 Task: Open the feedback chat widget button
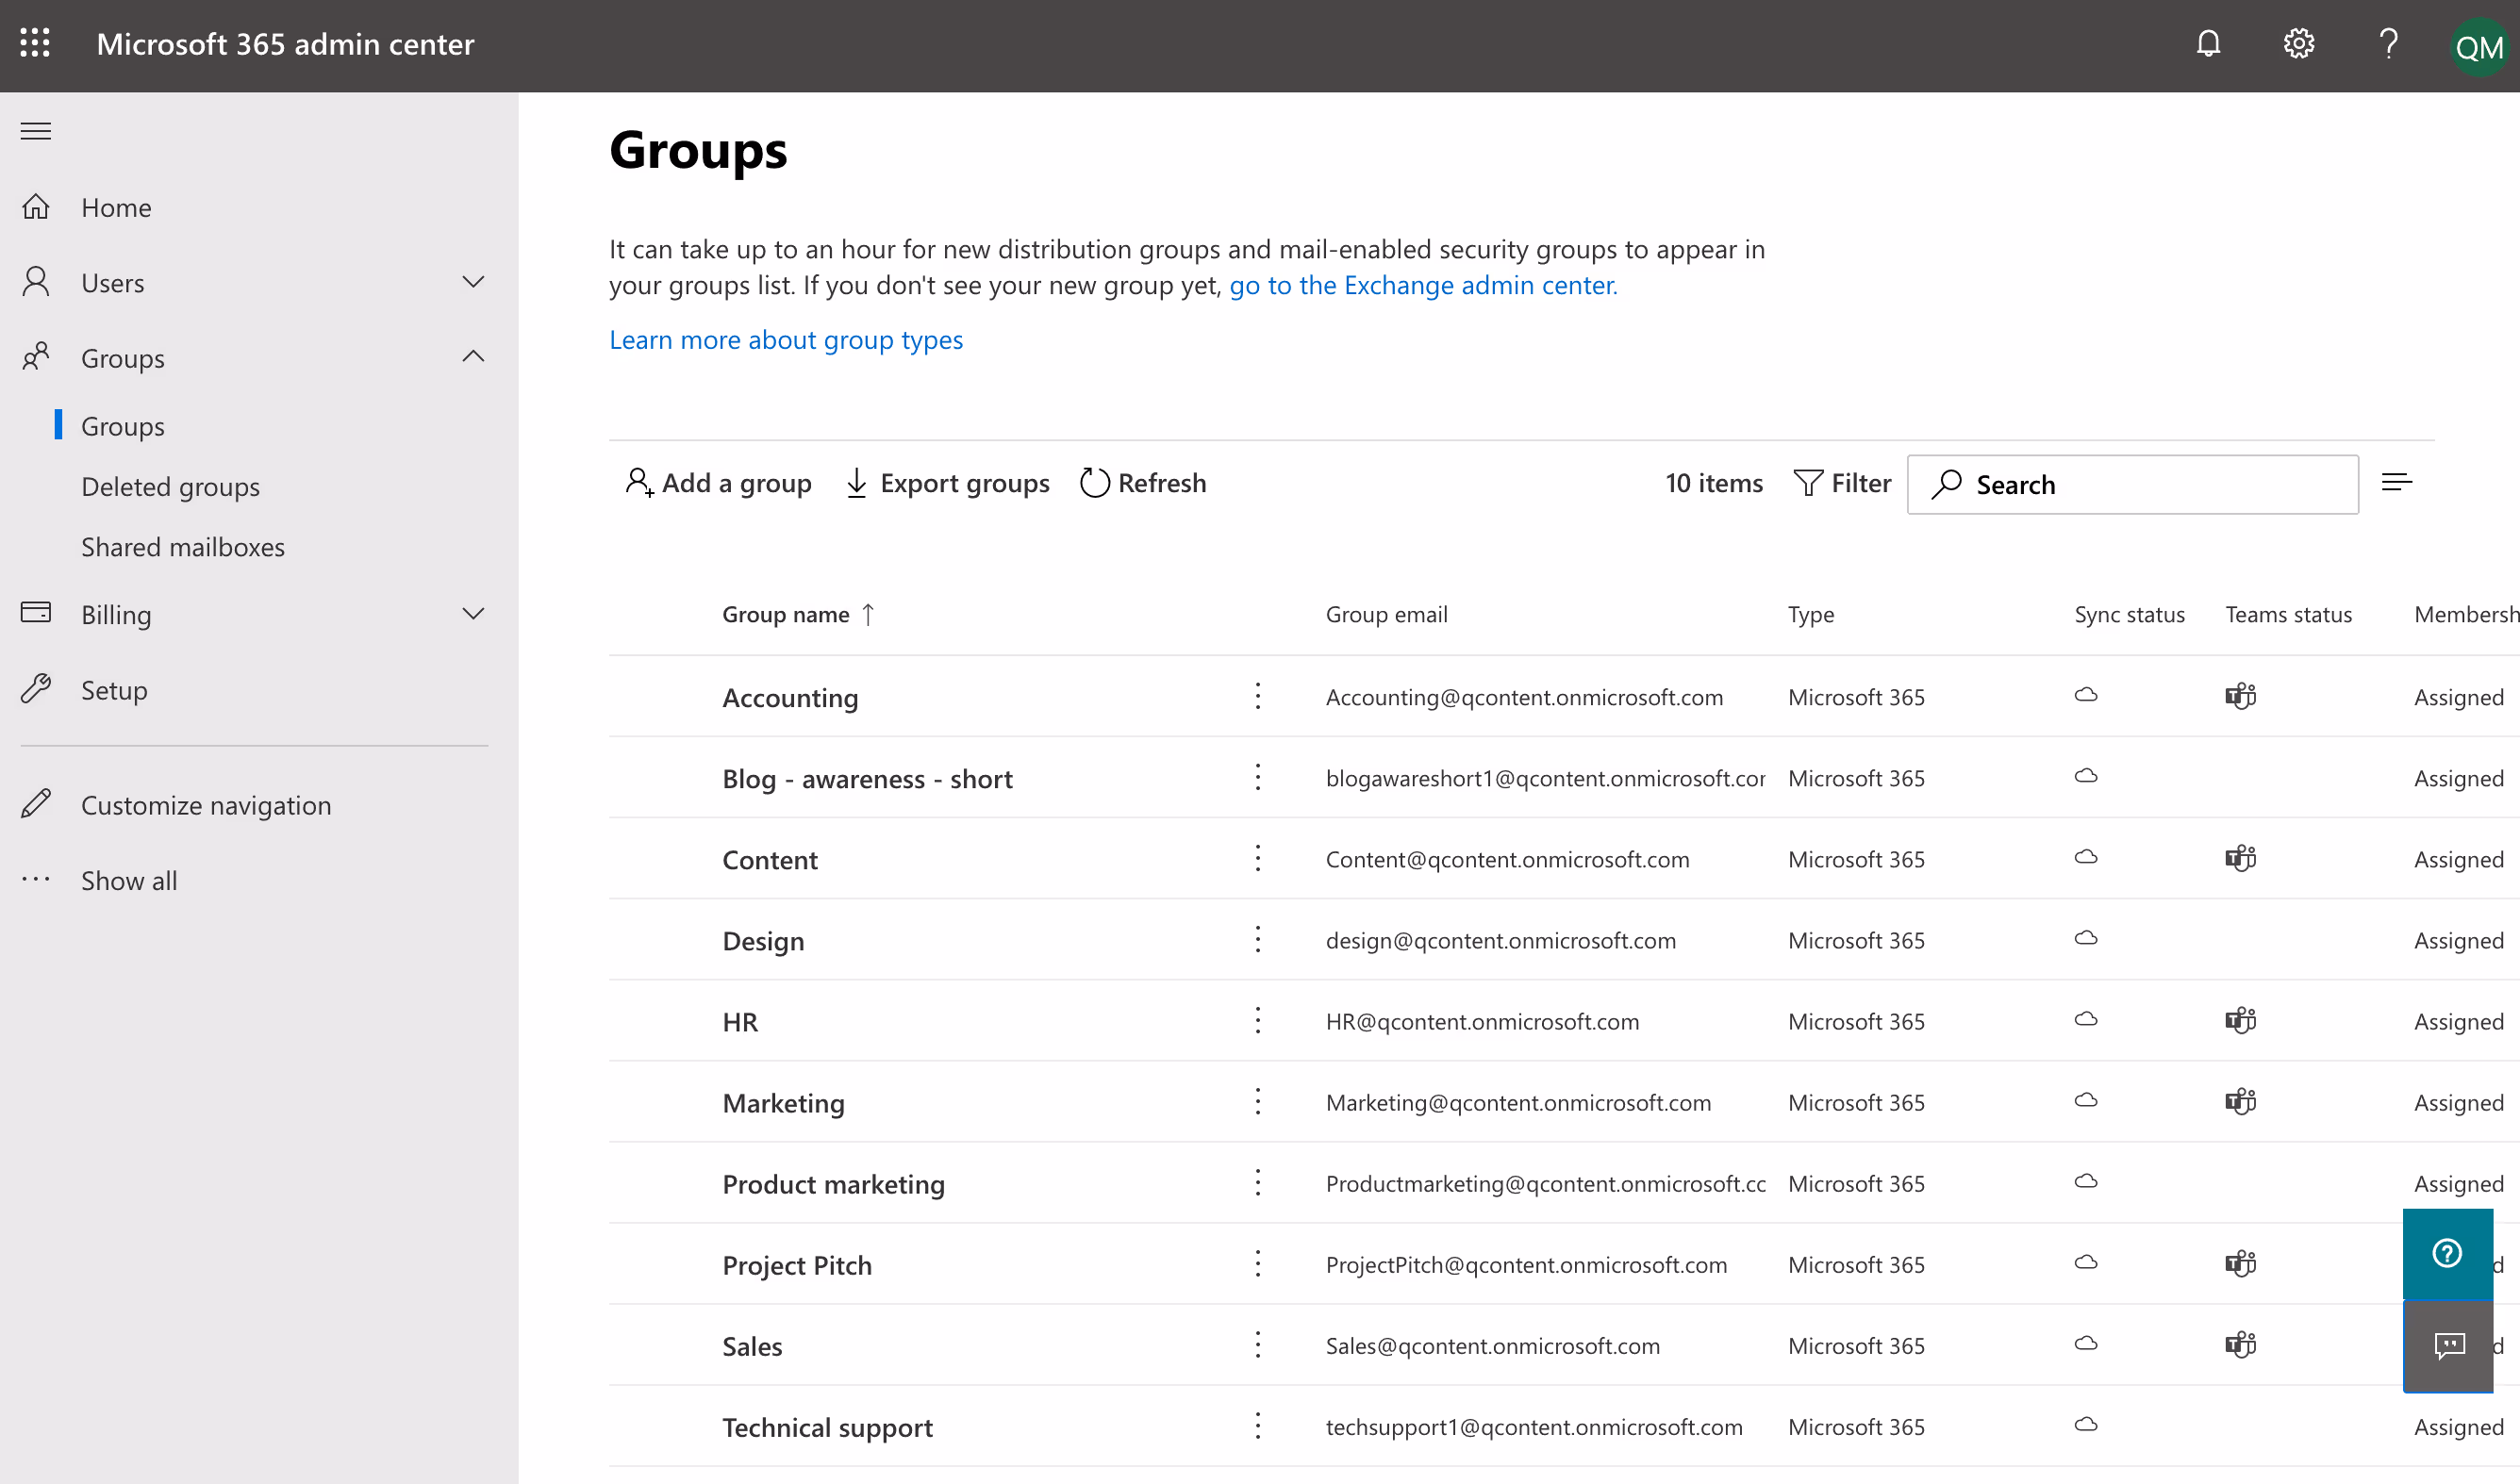click(x=2448, y=1346)
